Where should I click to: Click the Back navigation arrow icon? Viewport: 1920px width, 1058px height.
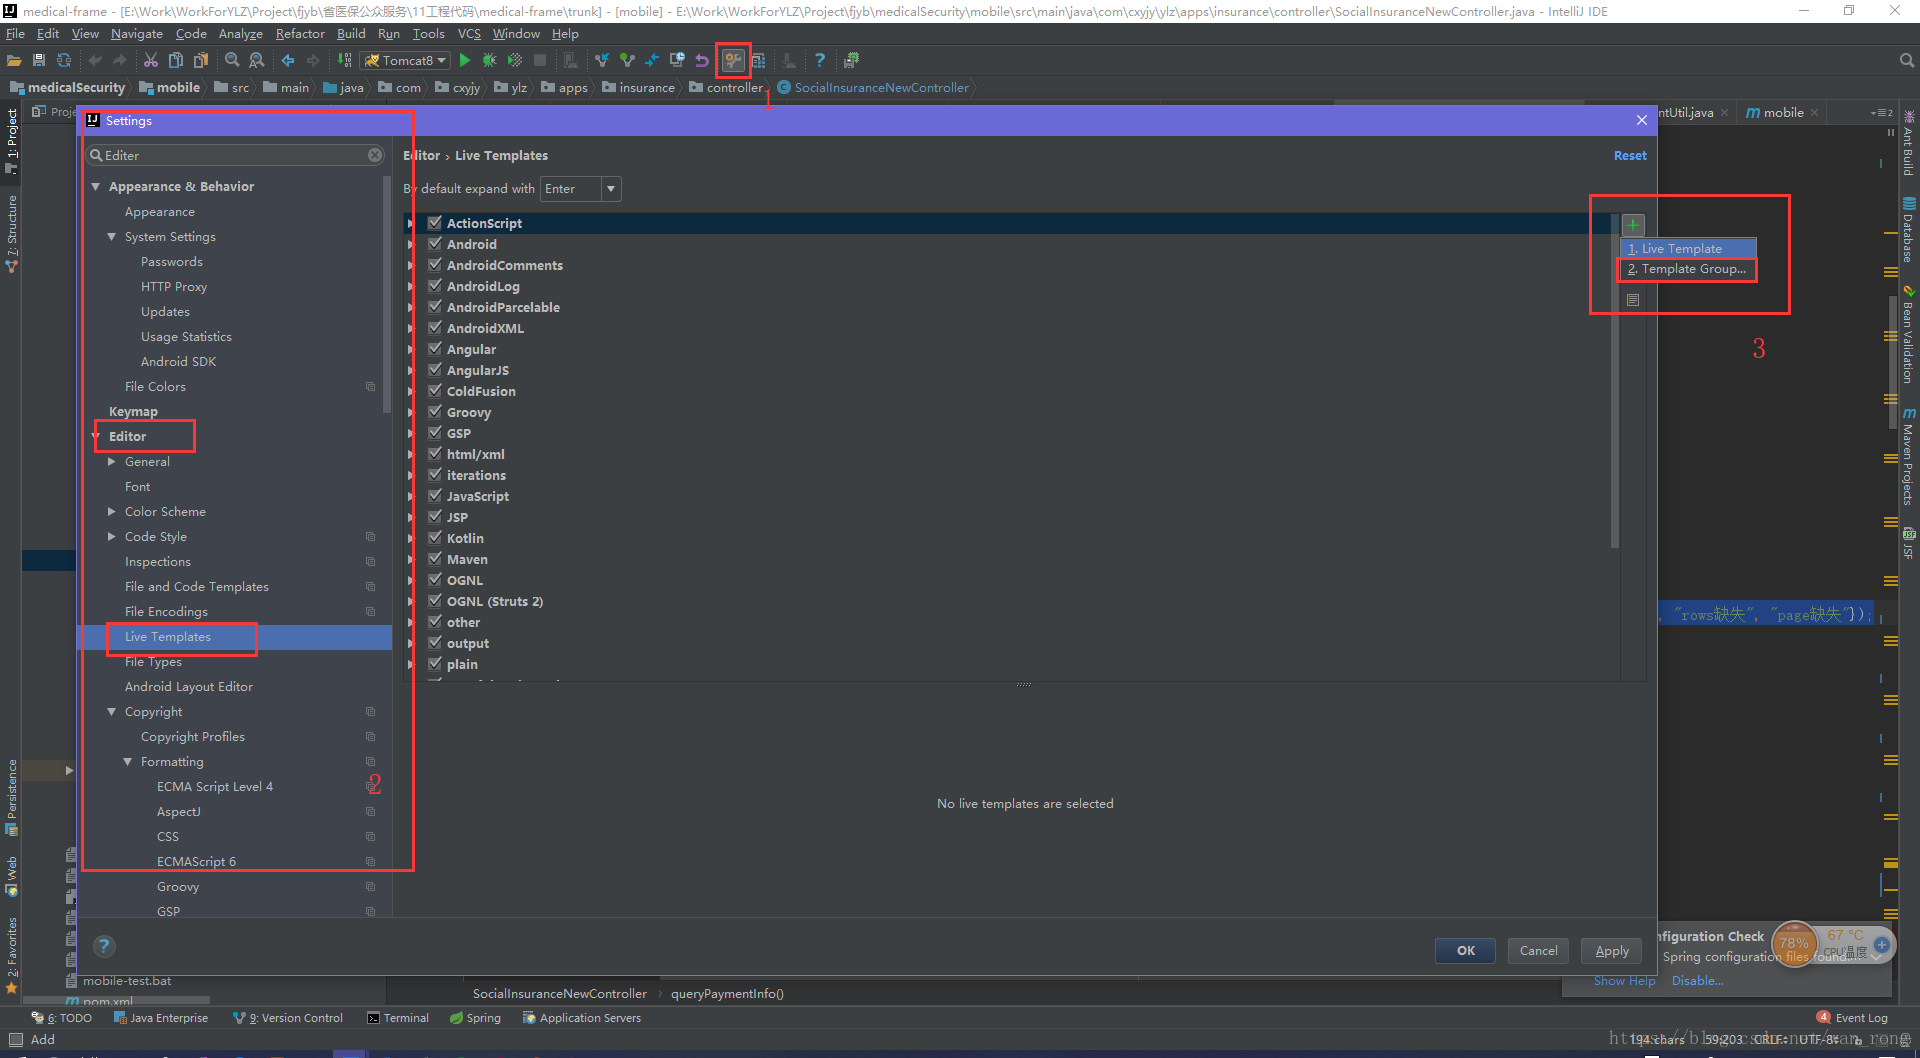(x=288, y=61)
